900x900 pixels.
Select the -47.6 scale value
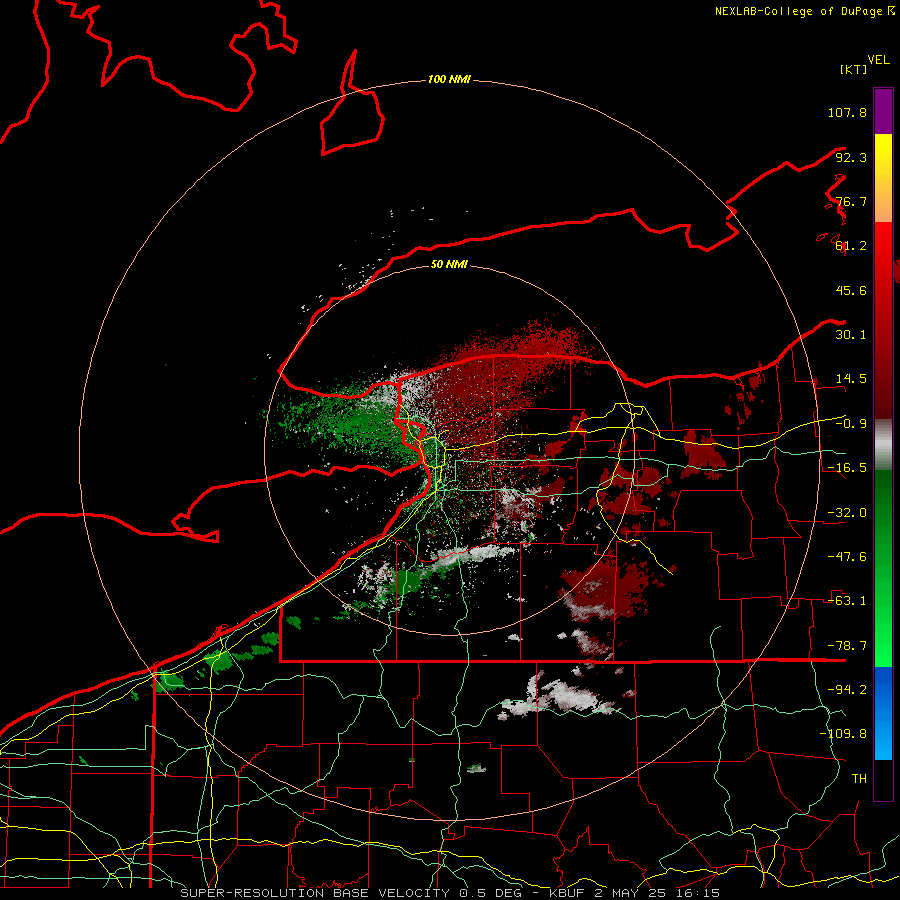(x=847, y=557)
